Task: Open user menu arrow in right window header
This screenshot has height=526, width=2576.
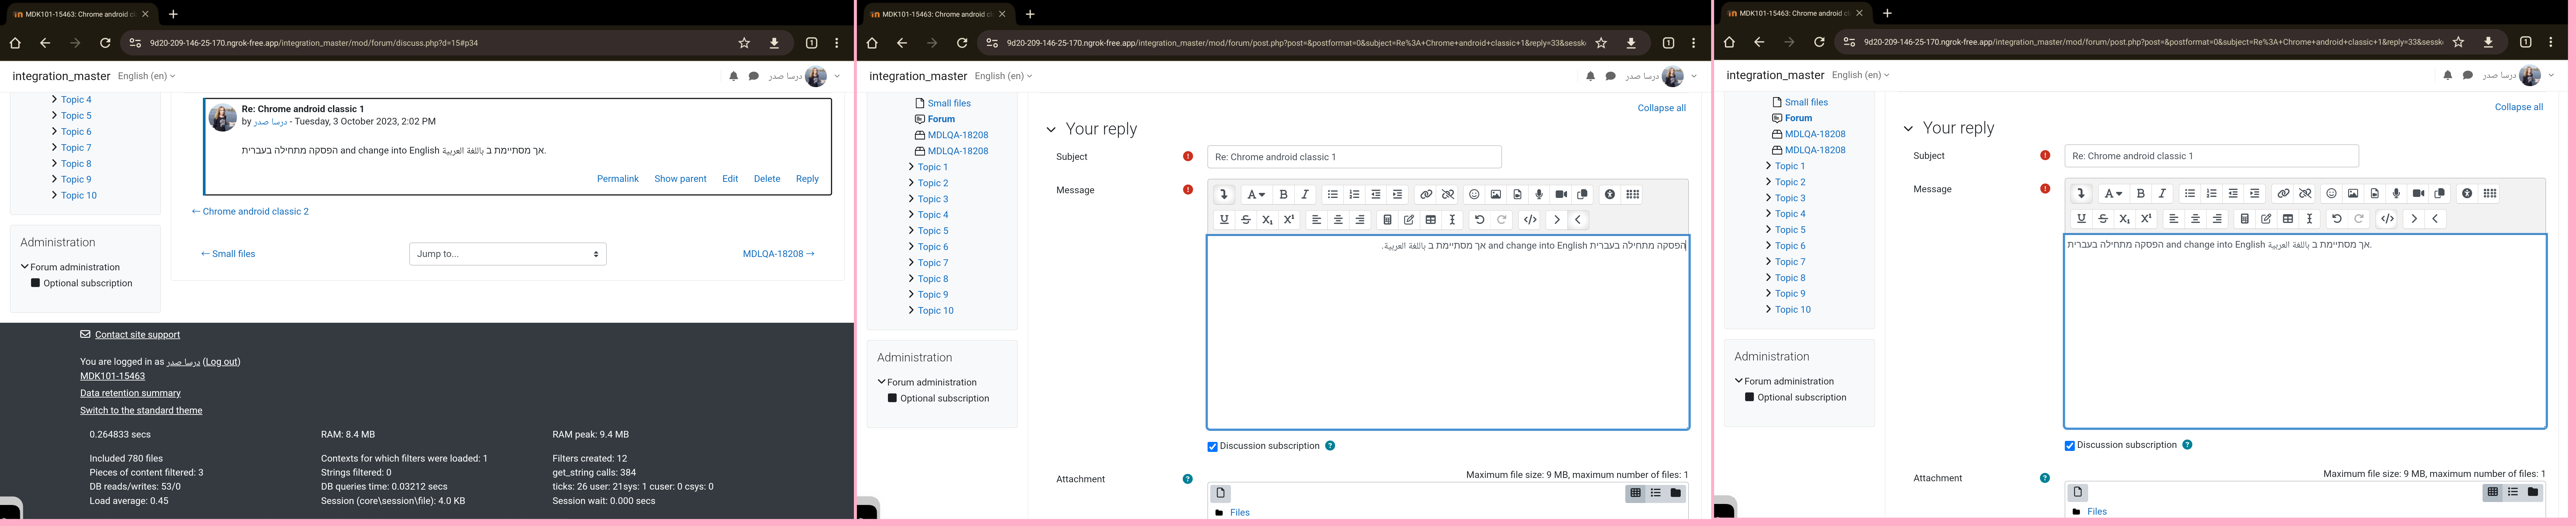Action: pos(2551,75)
